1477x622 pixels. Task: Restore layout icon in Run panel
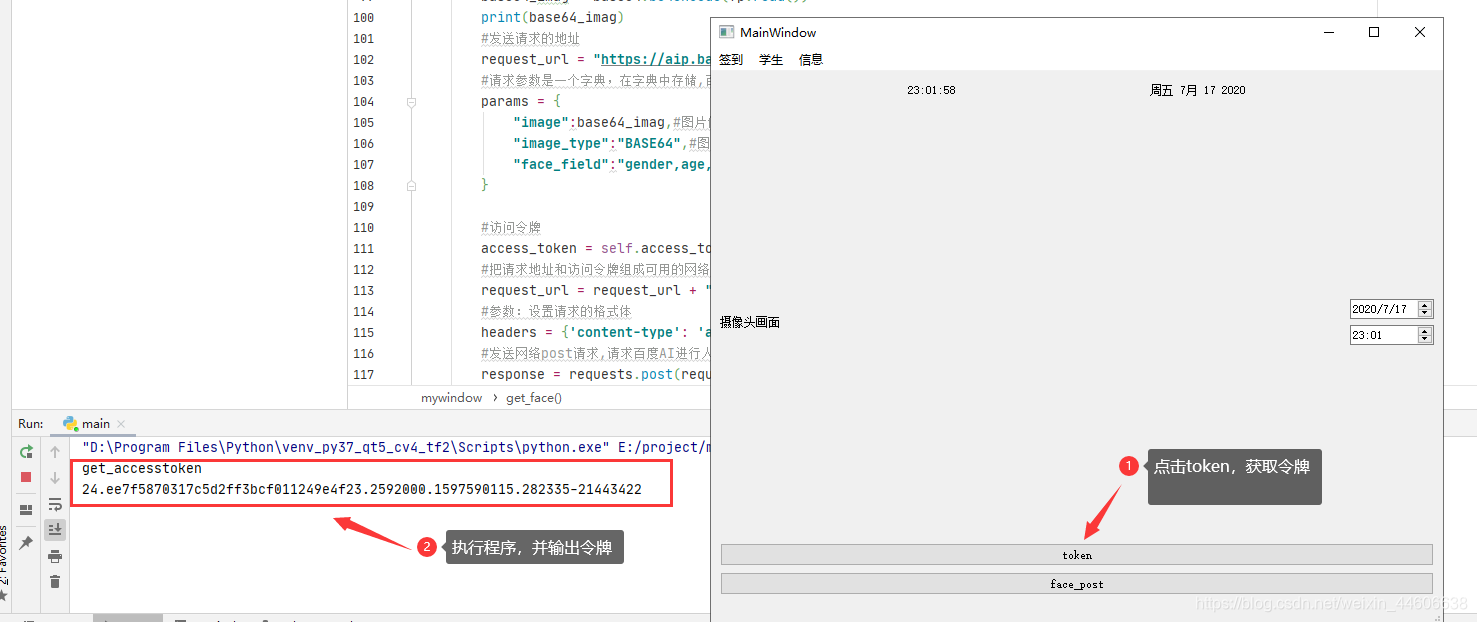[27, 510]
